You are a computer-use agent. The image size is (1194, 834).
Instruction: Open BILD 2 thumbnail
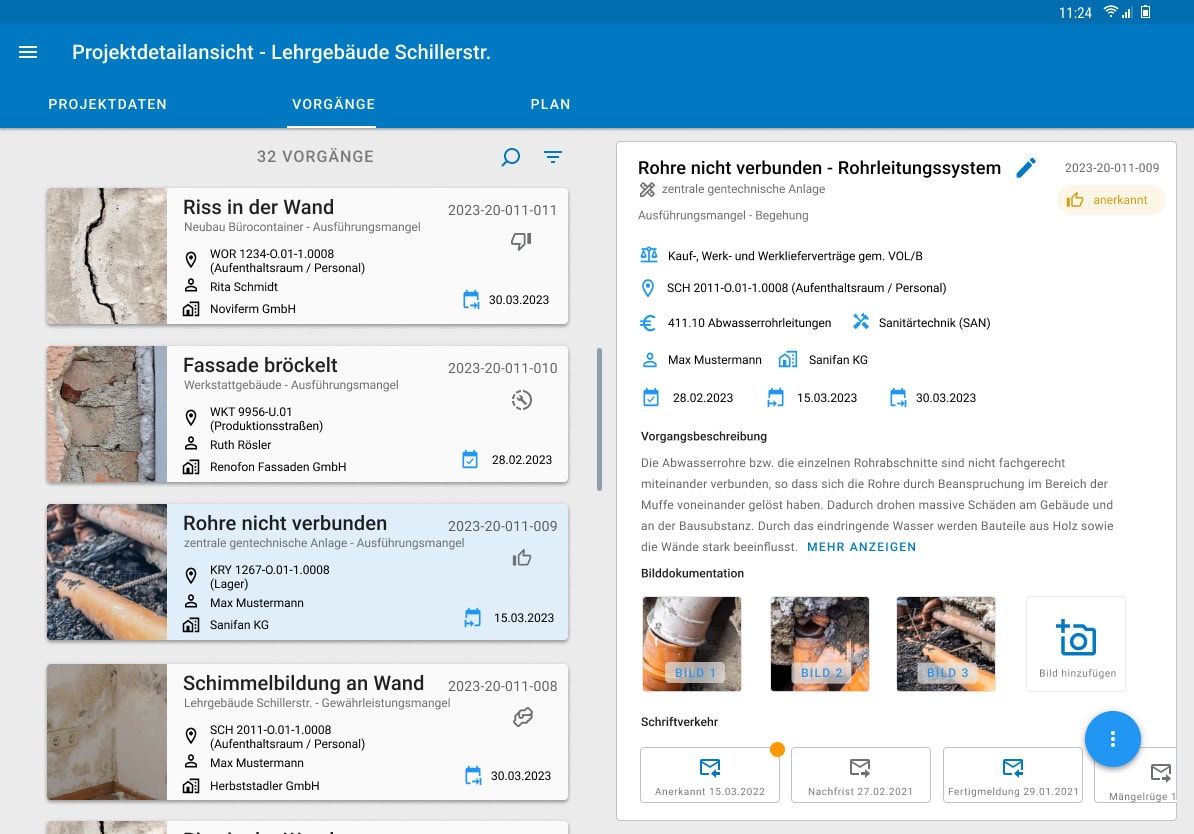[x=820, y=644]
